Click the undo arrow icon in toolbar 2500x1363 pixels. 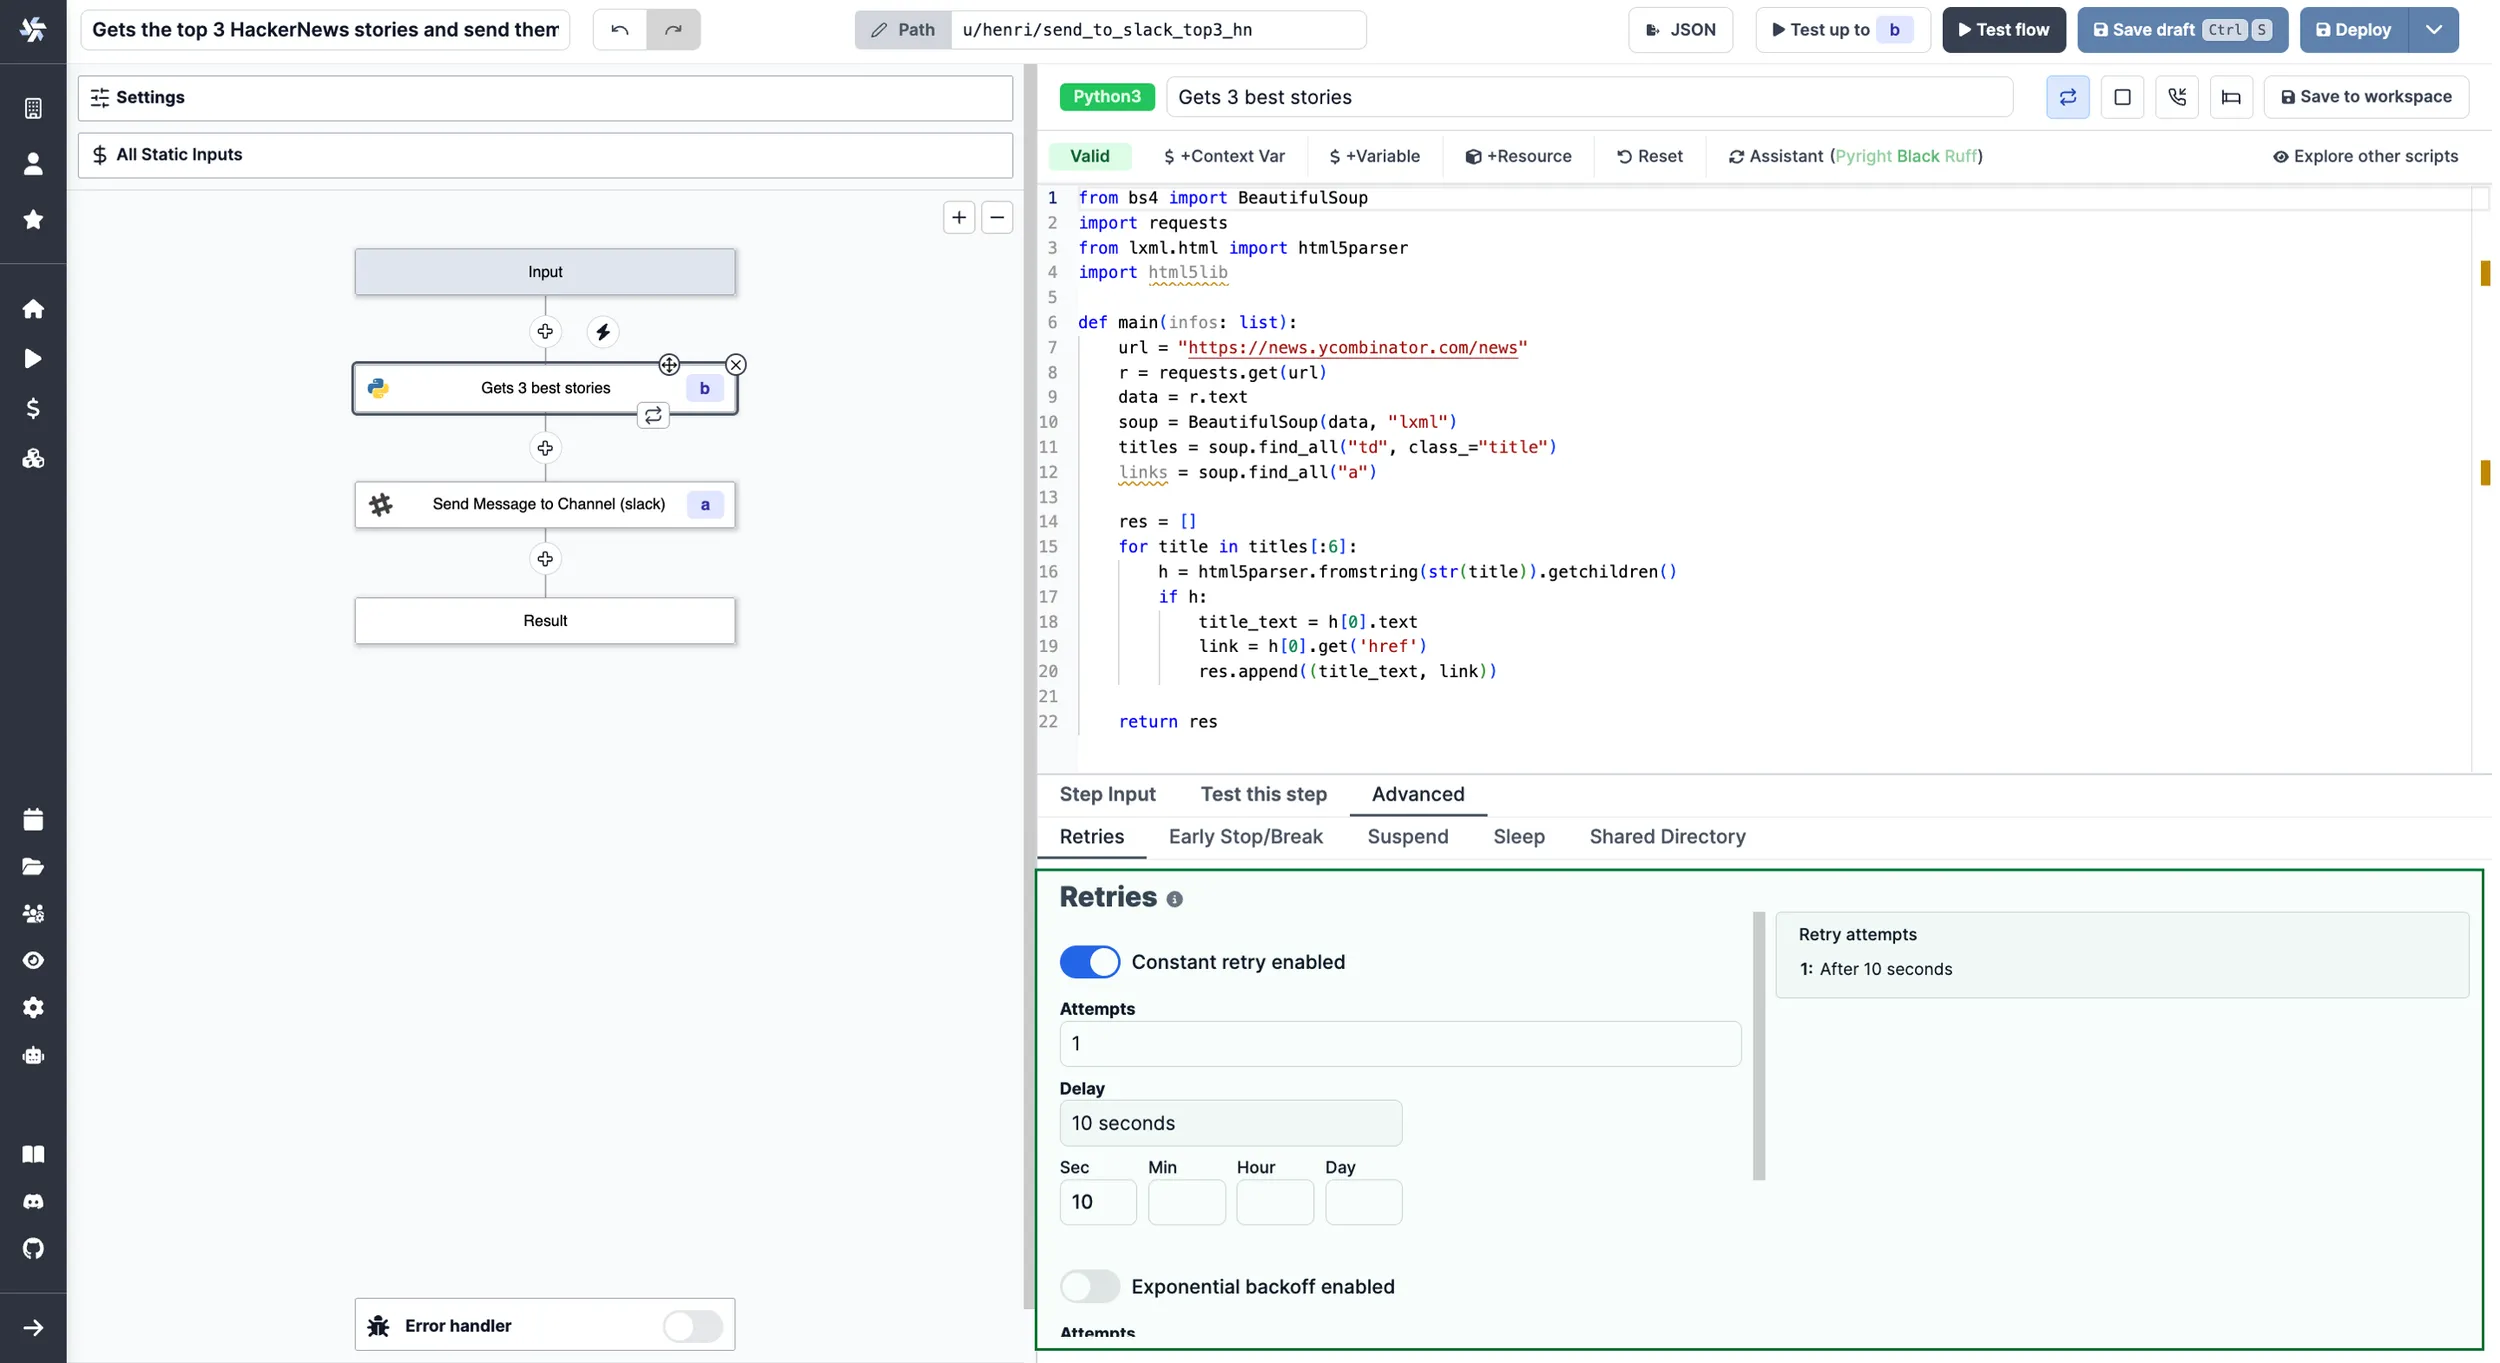click(621, 29)
